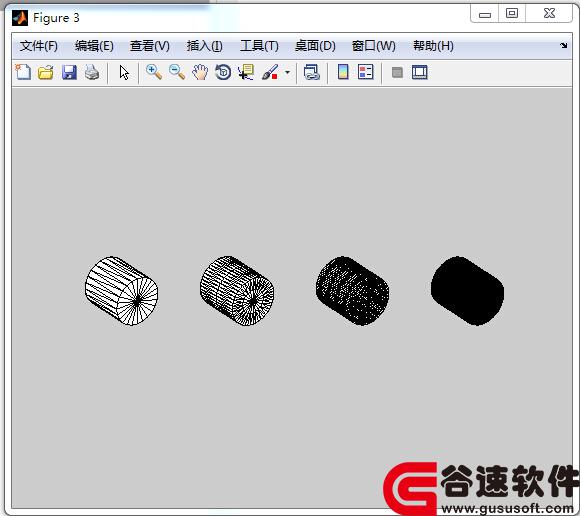Open the 文件(F) menu

pyautogui.click(x=39, y=46)
